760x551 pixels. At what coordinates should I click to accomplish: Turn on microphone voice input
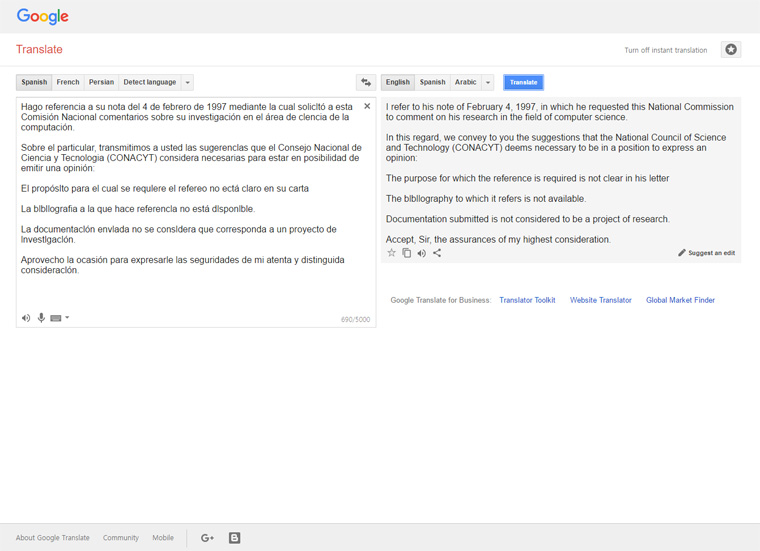pos(41,318)
